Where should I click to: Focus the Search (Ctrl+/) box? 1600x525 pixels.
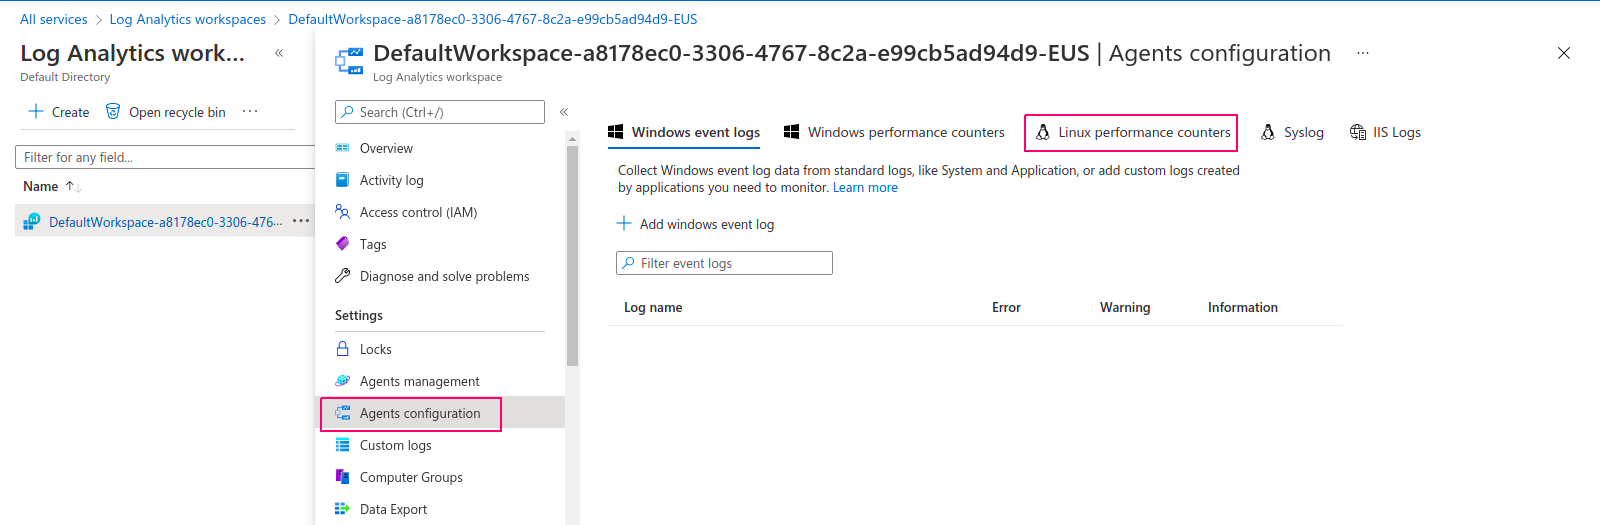click(x=440, y=112)
